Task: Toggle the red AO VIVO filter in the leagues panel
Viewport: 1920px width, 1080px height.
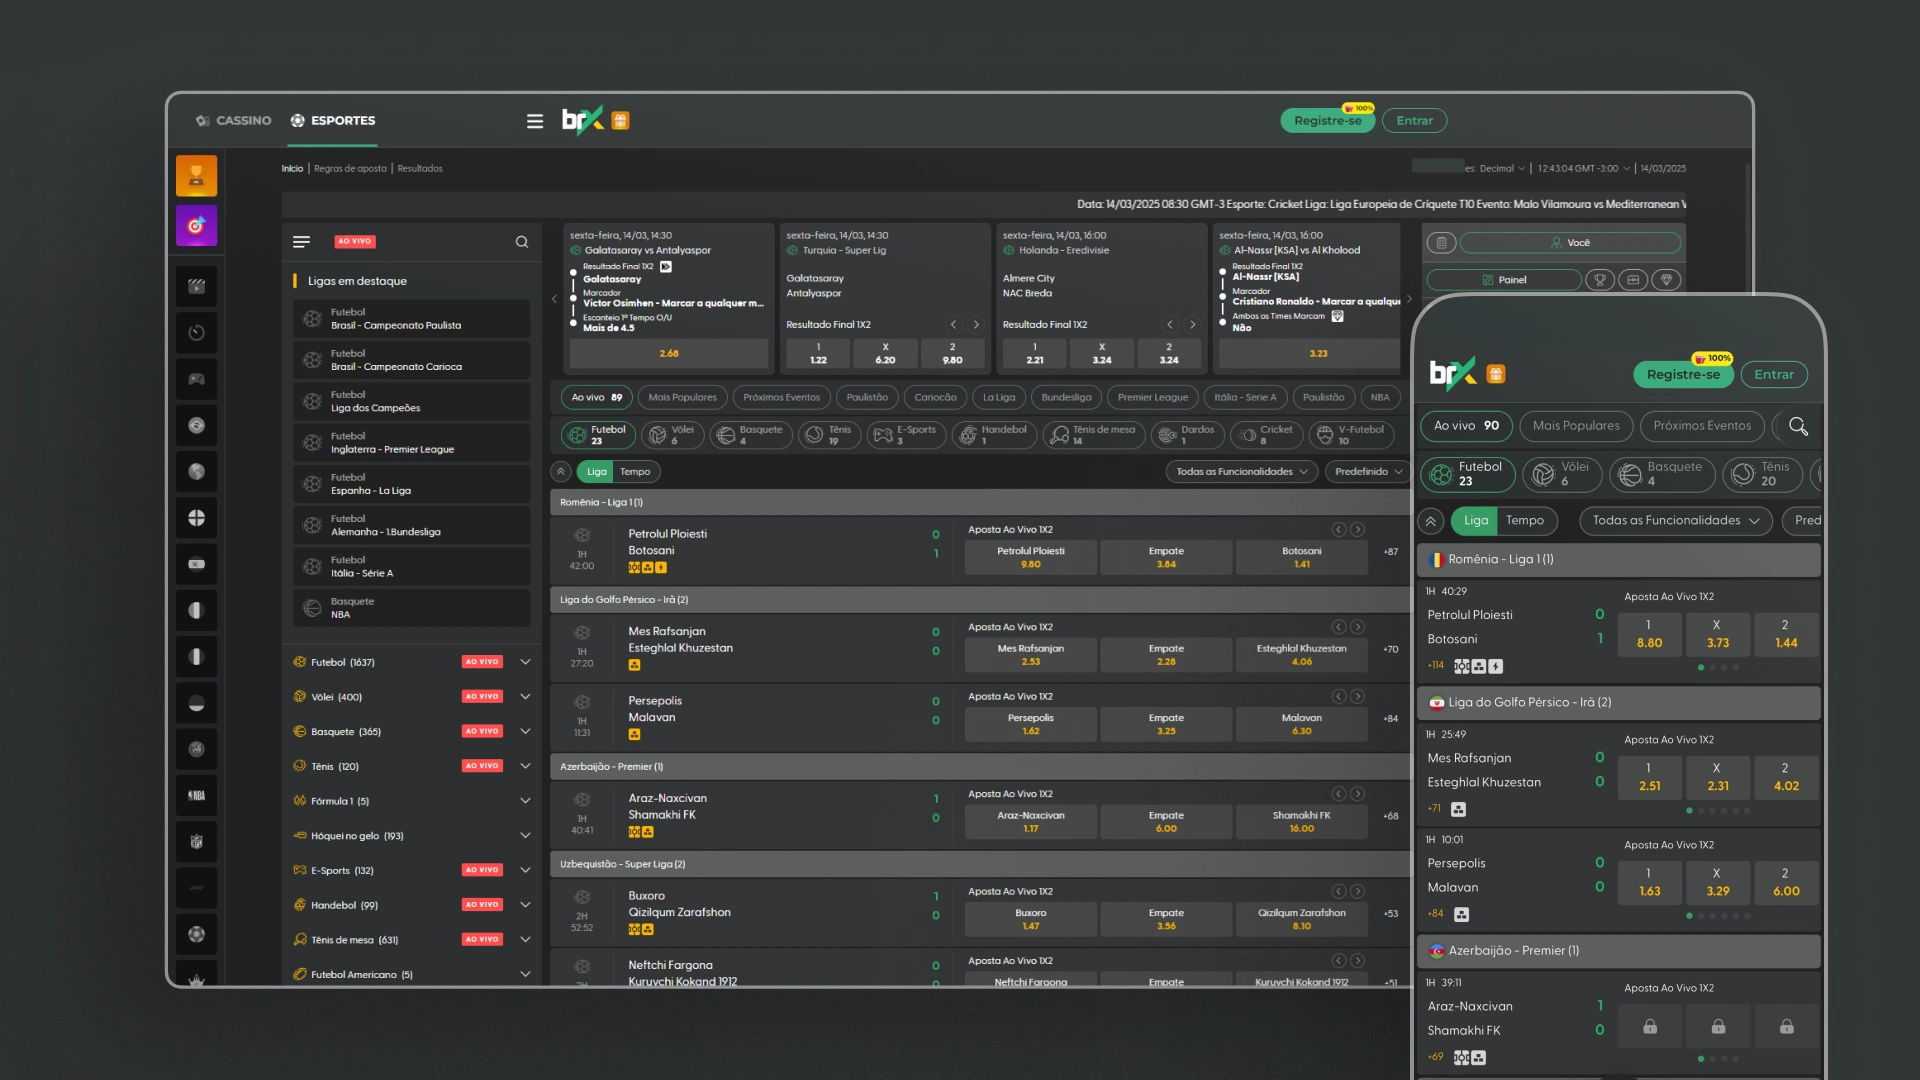Action: point(355,242)
